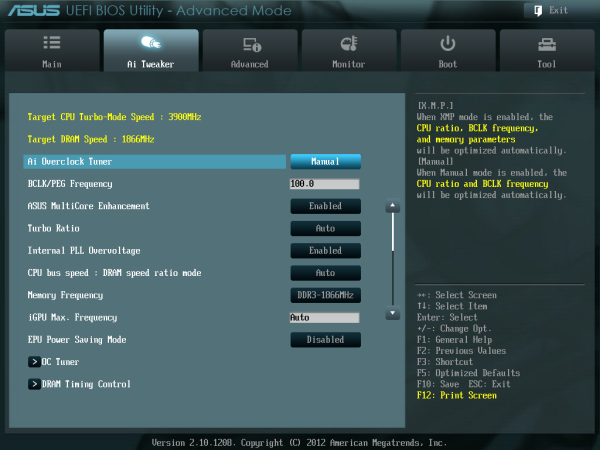
Task: Click the F3: Shortcut hint
Action: click(x=445, y=362)
